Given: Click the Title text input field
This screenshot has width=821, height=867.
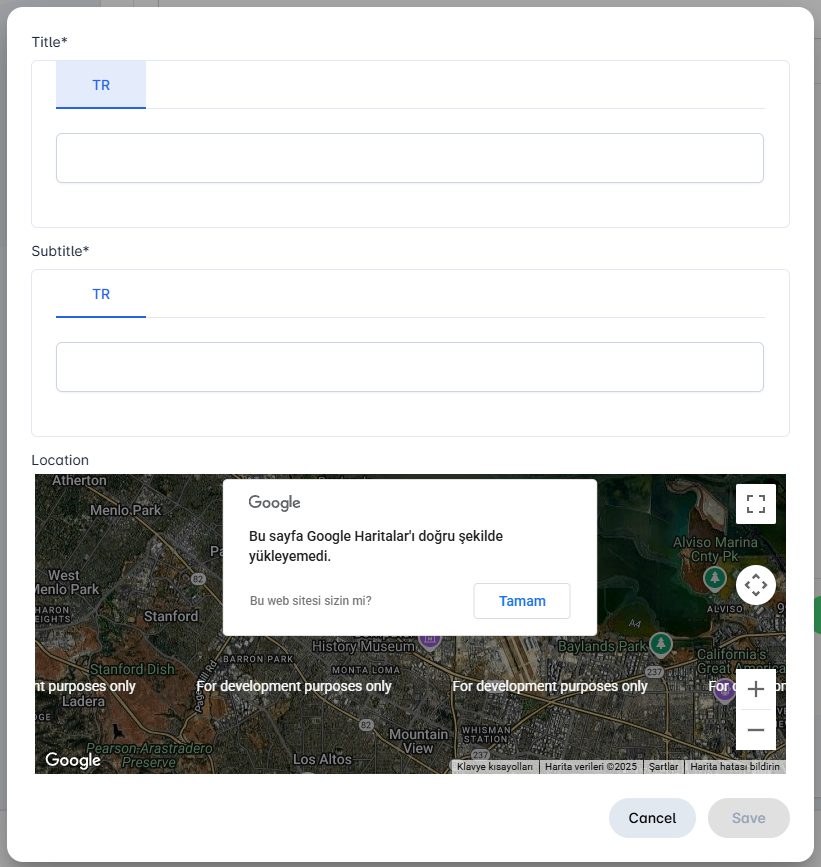Looking at the screenshot, I should coord(410,158).
